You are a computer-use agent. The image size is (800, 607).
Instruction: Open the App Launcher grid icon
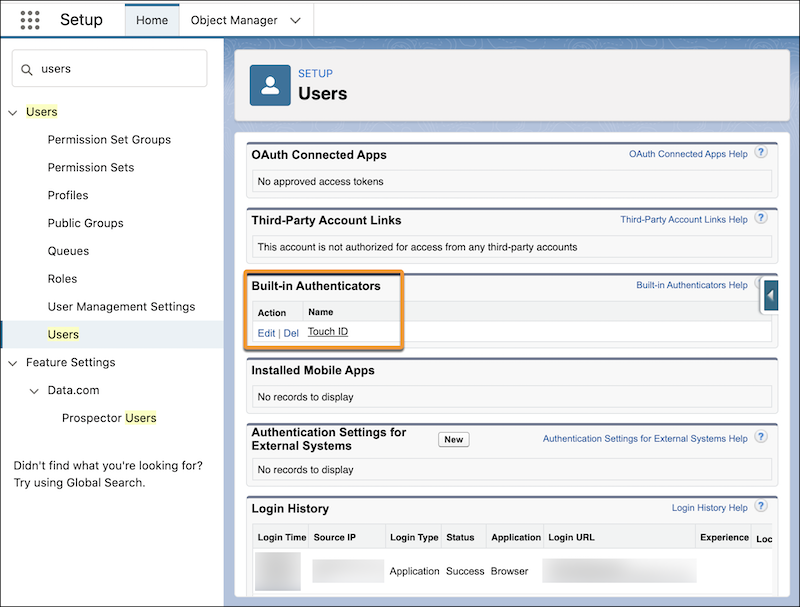coord(30,20)
